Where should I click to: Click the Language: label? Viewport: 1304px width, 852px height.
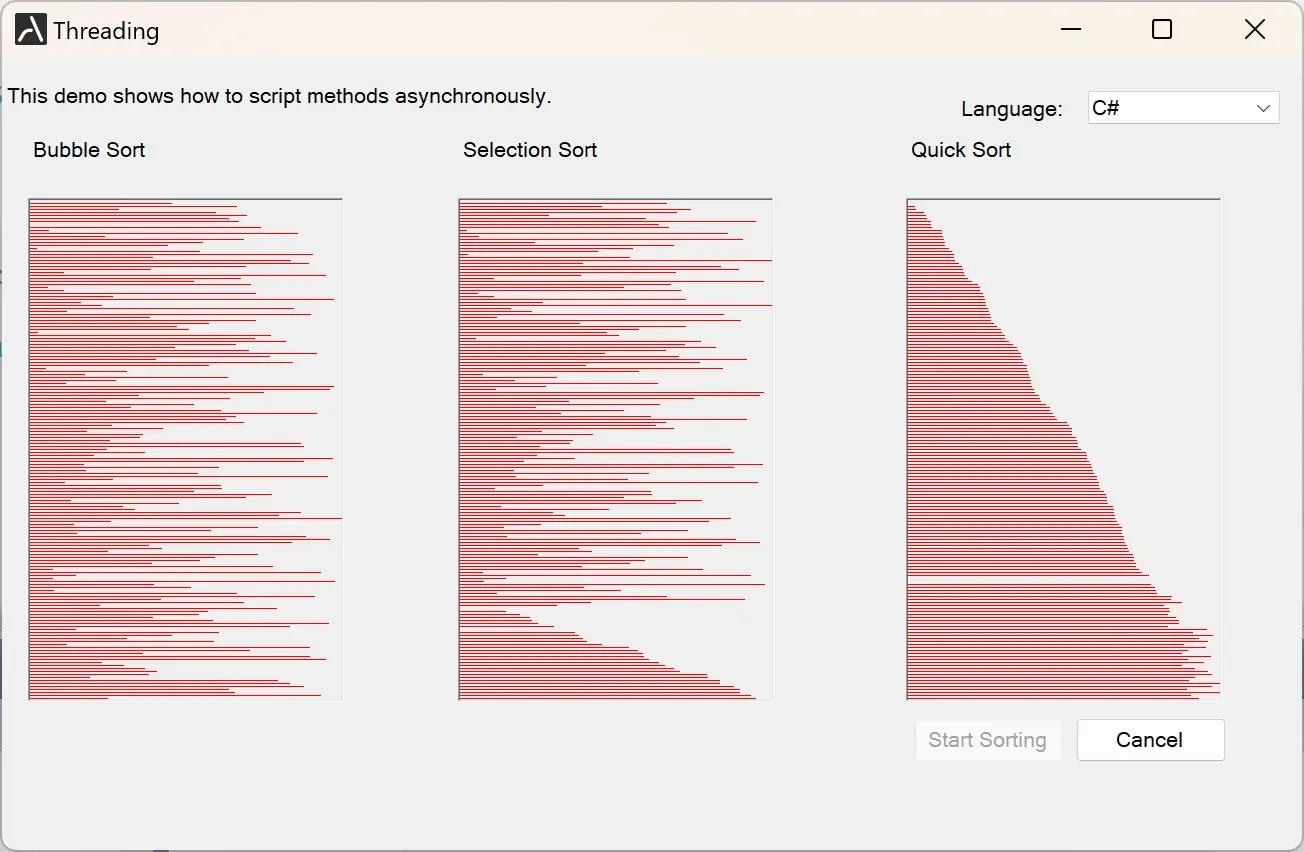(1011, 109)
